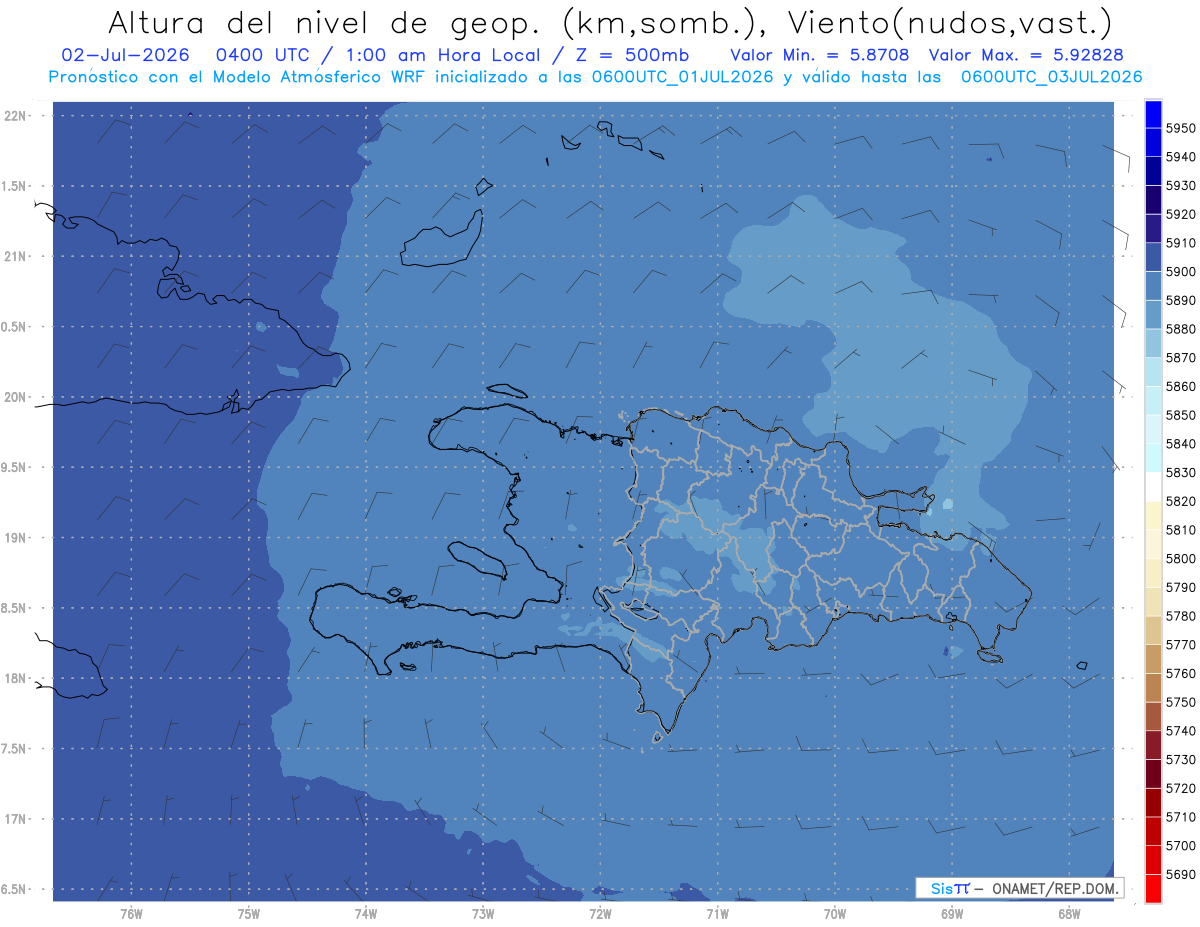This screenshot has width=1200, height=927.
Task: Click the 'Valor Min. = 5.8708' text
Action: [x=819, y=55]
